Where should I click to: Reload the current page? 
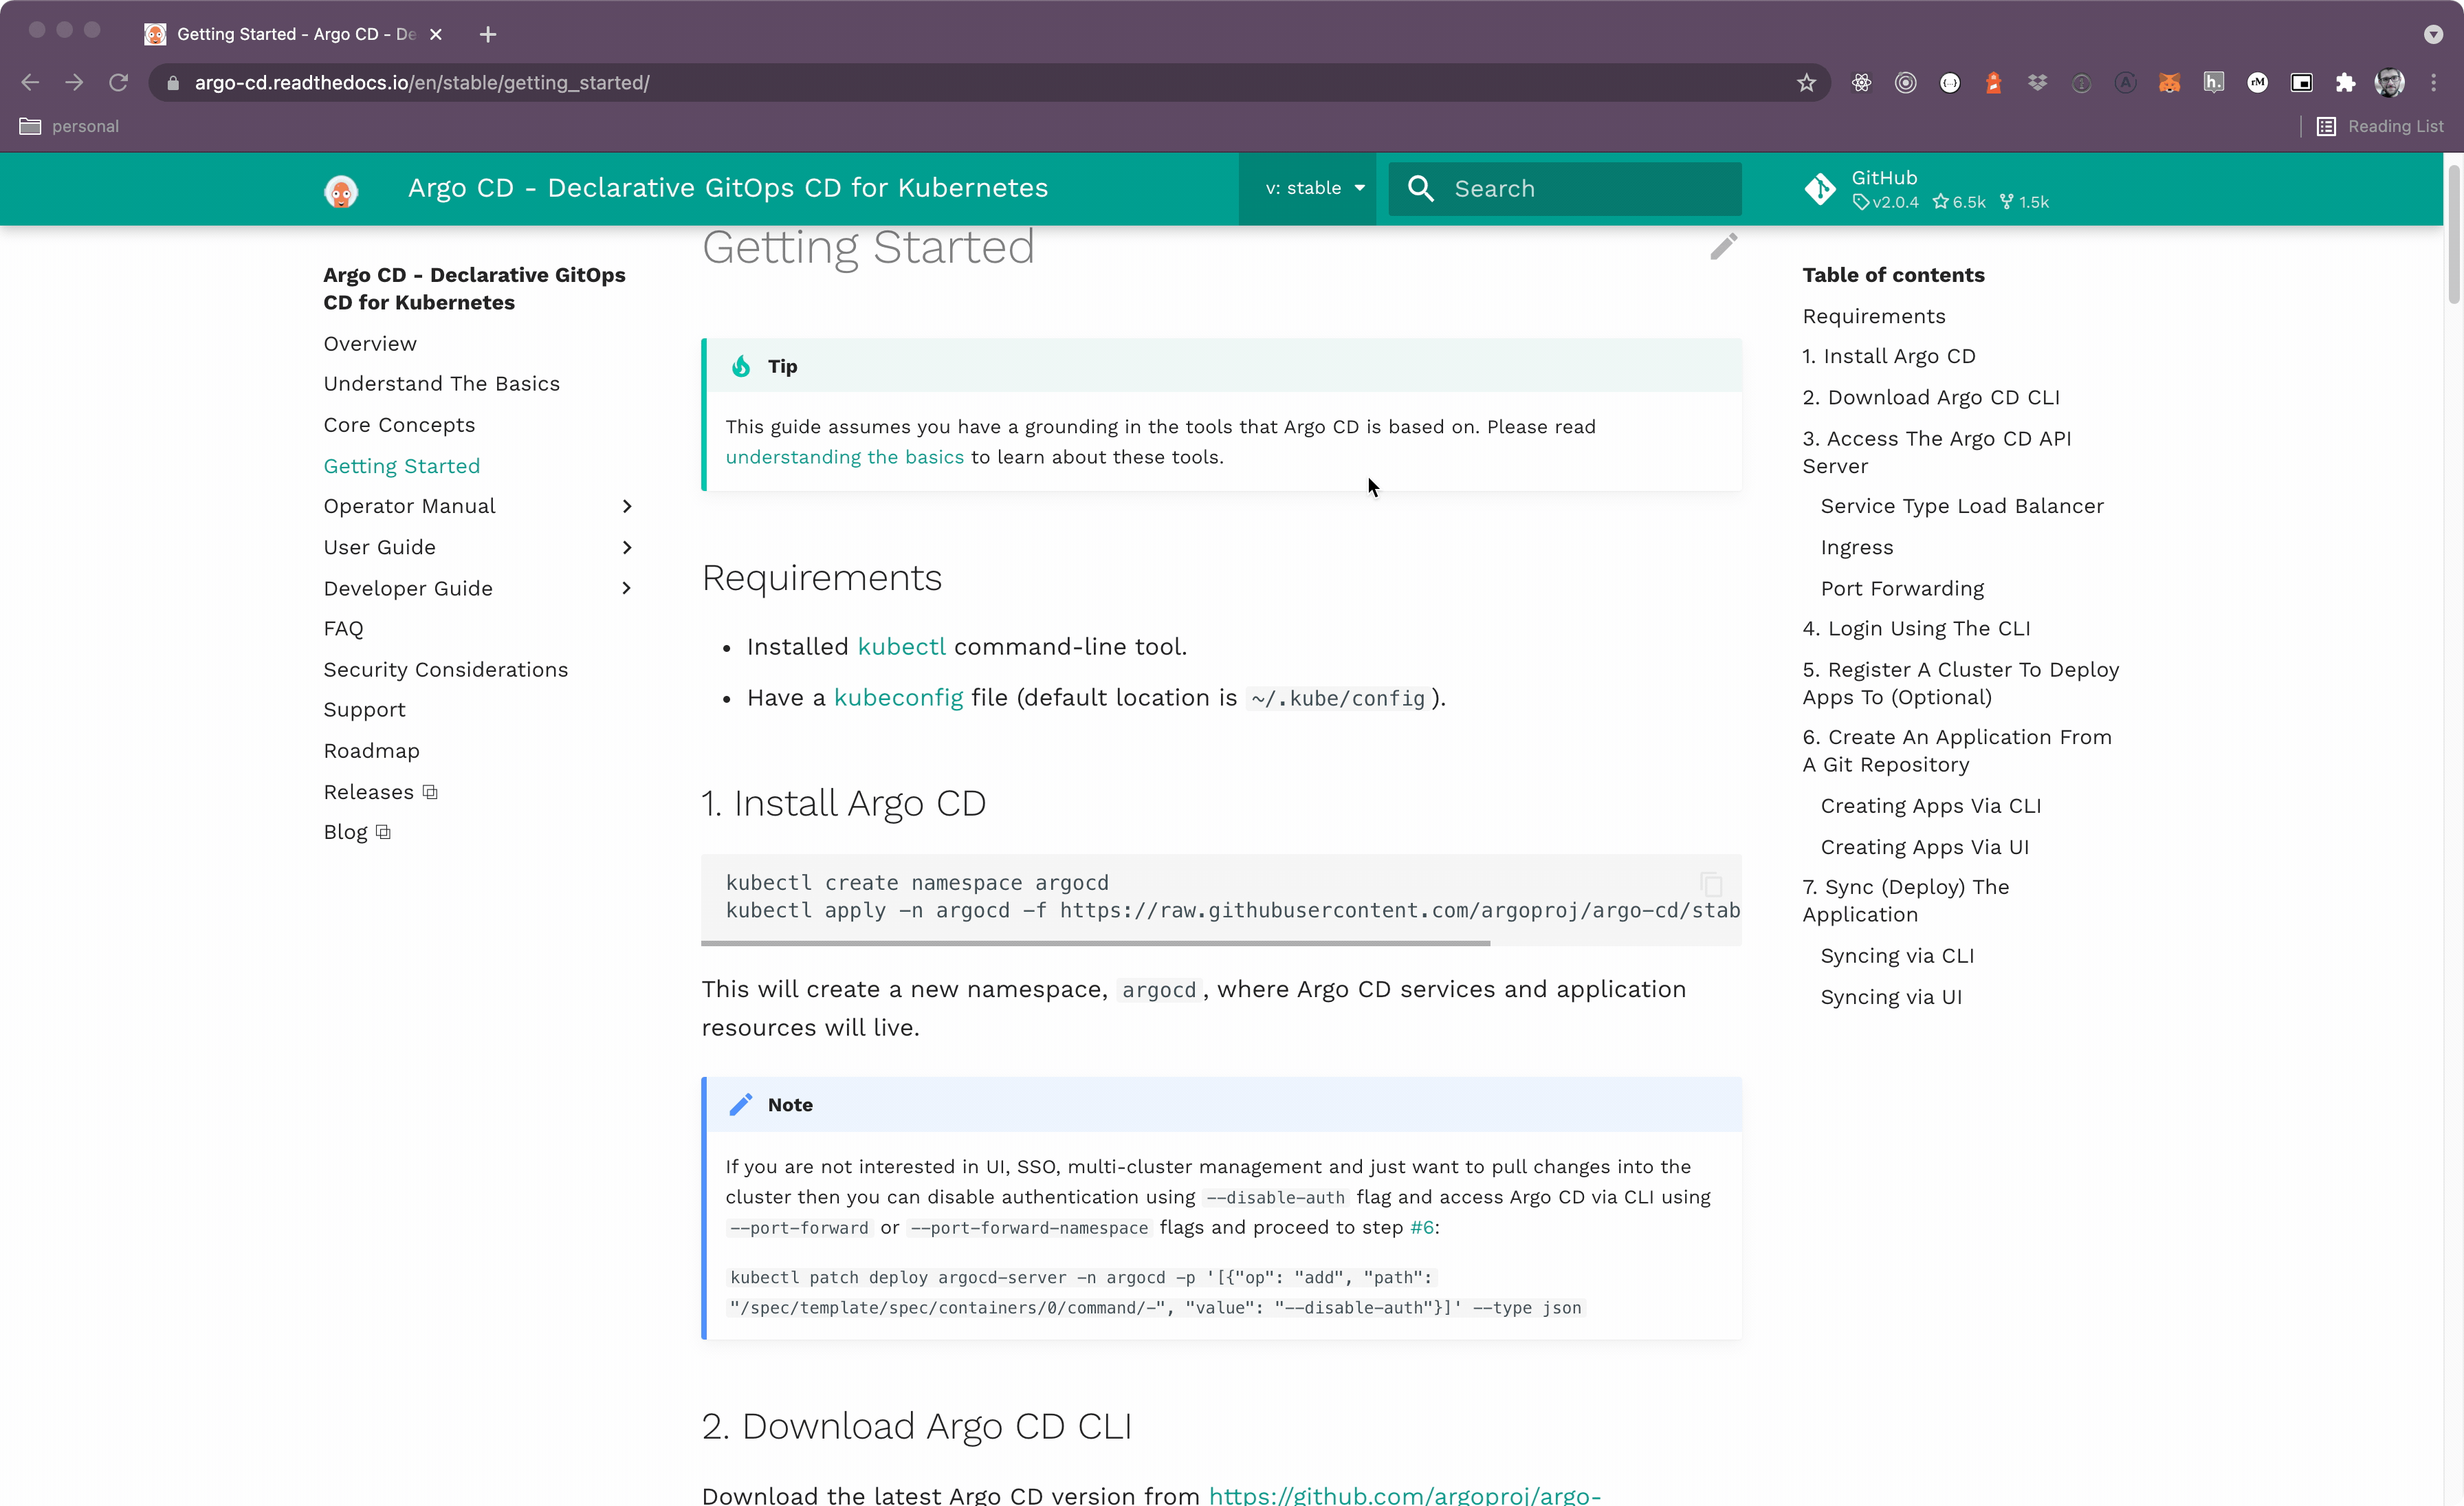click(118, 83)
